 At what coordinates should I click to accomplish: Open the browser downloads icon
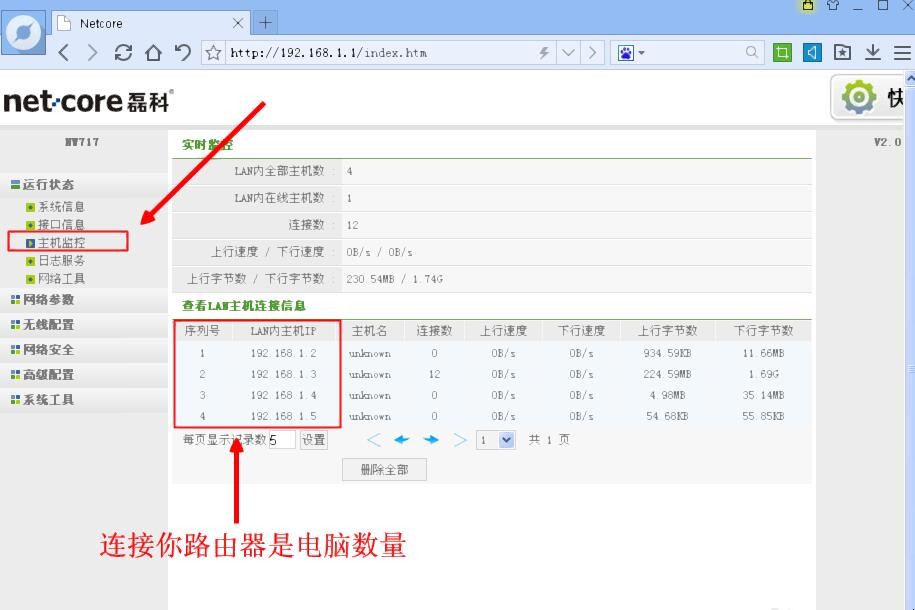[x=873, y=52]
